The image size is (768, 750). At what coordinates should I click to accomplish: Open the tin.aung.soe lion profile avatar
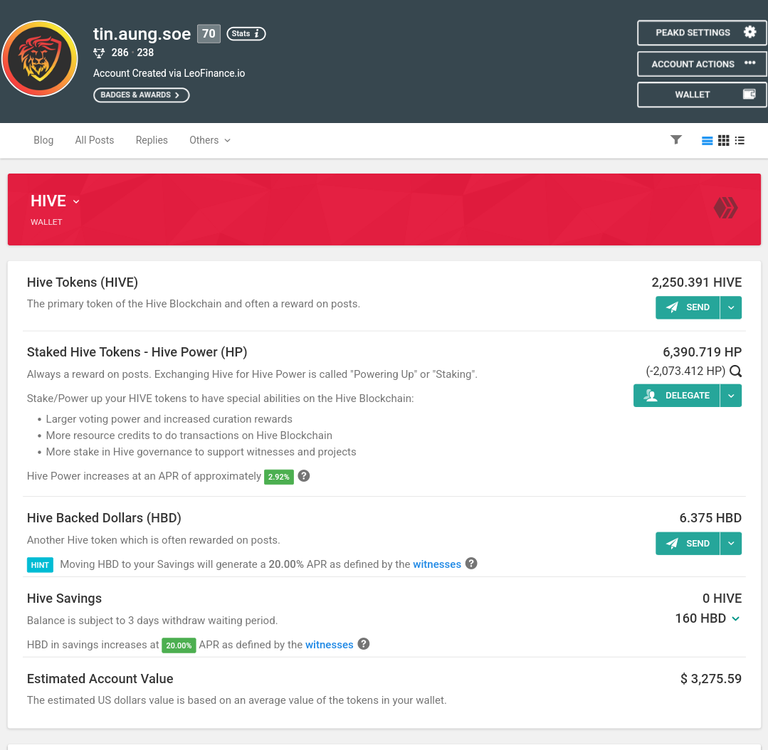pos(40,58)
